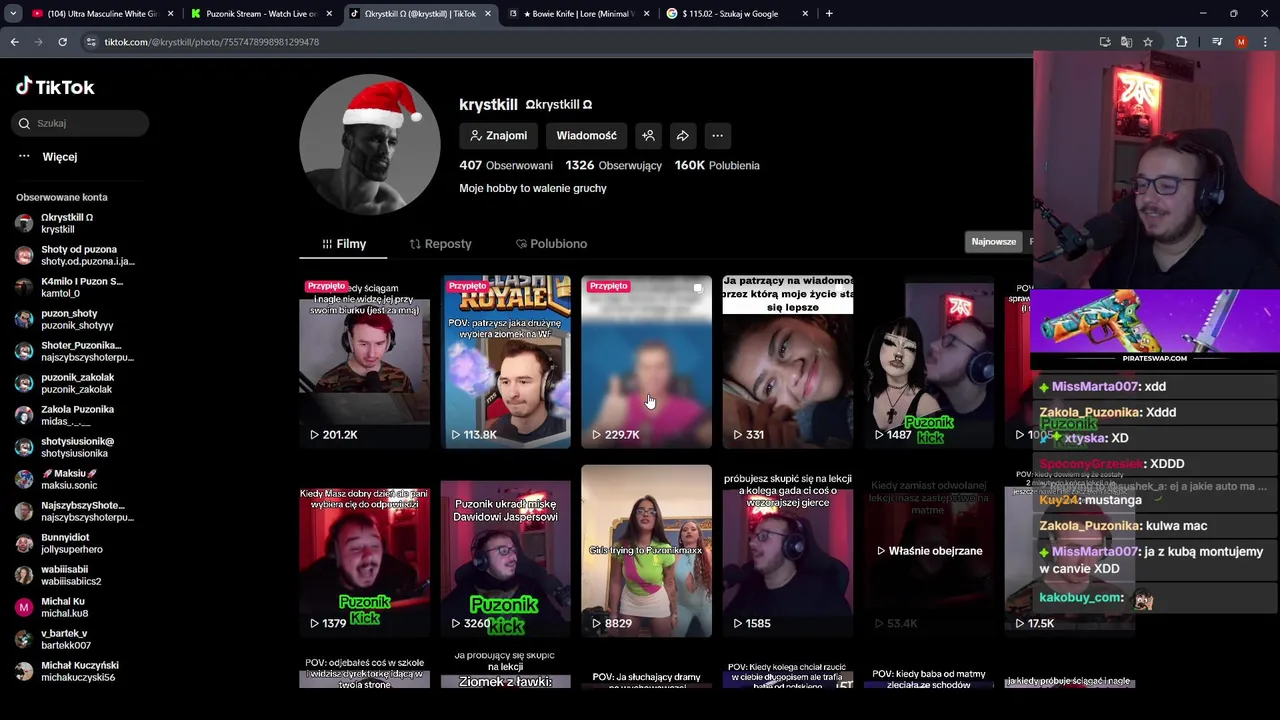Close the $ 115.02 Google tab

[805, 14]
